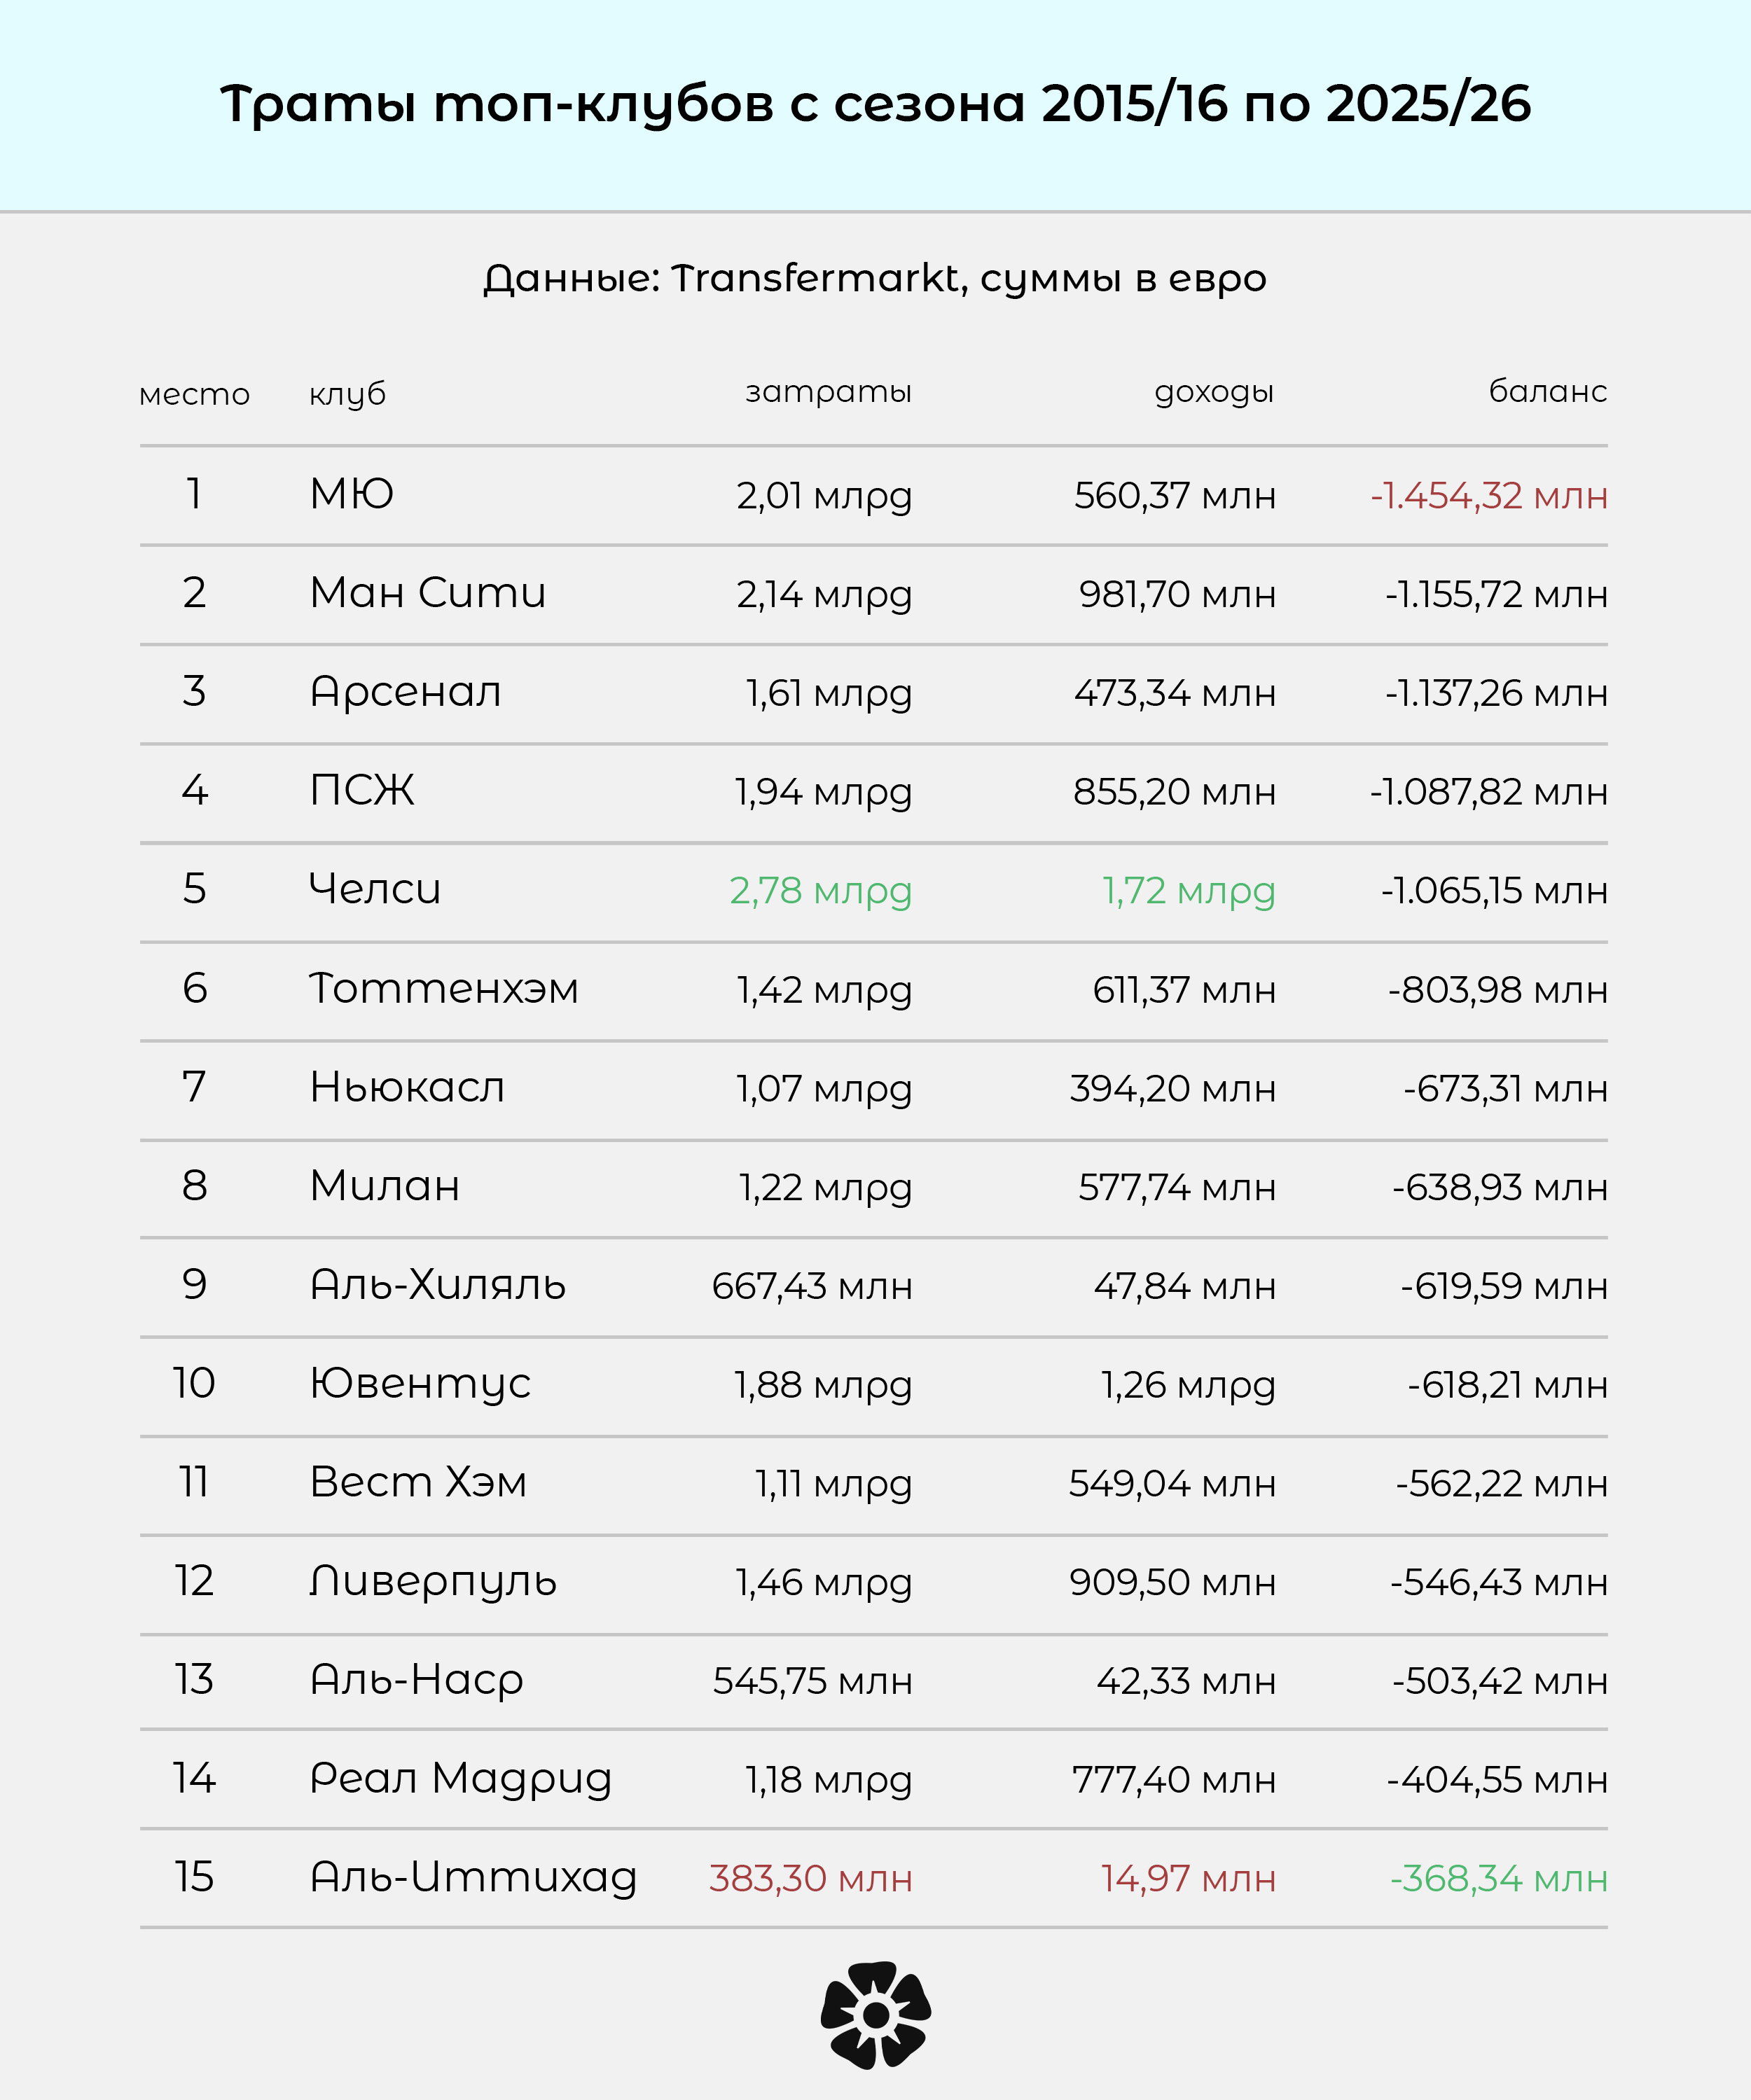Click the title «Траты топ-клубов»
This screenshot has height=2100, width=1751.
tap(875, 104)
